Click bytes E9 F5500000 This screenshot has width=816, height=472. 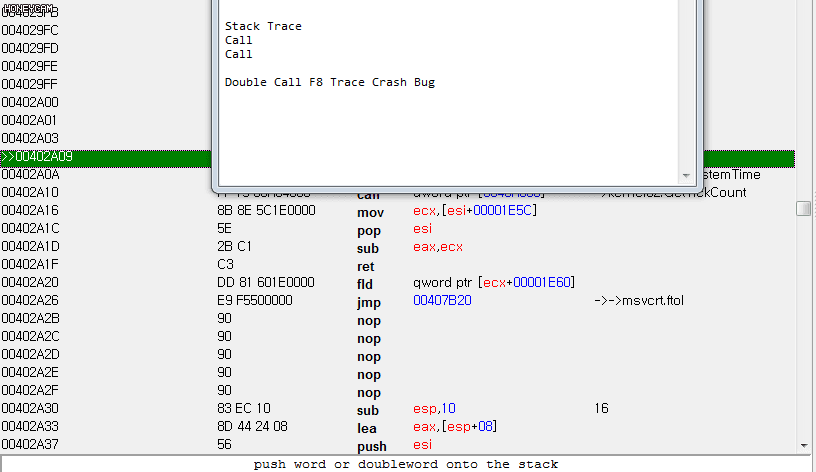click(x=254, y=300)
